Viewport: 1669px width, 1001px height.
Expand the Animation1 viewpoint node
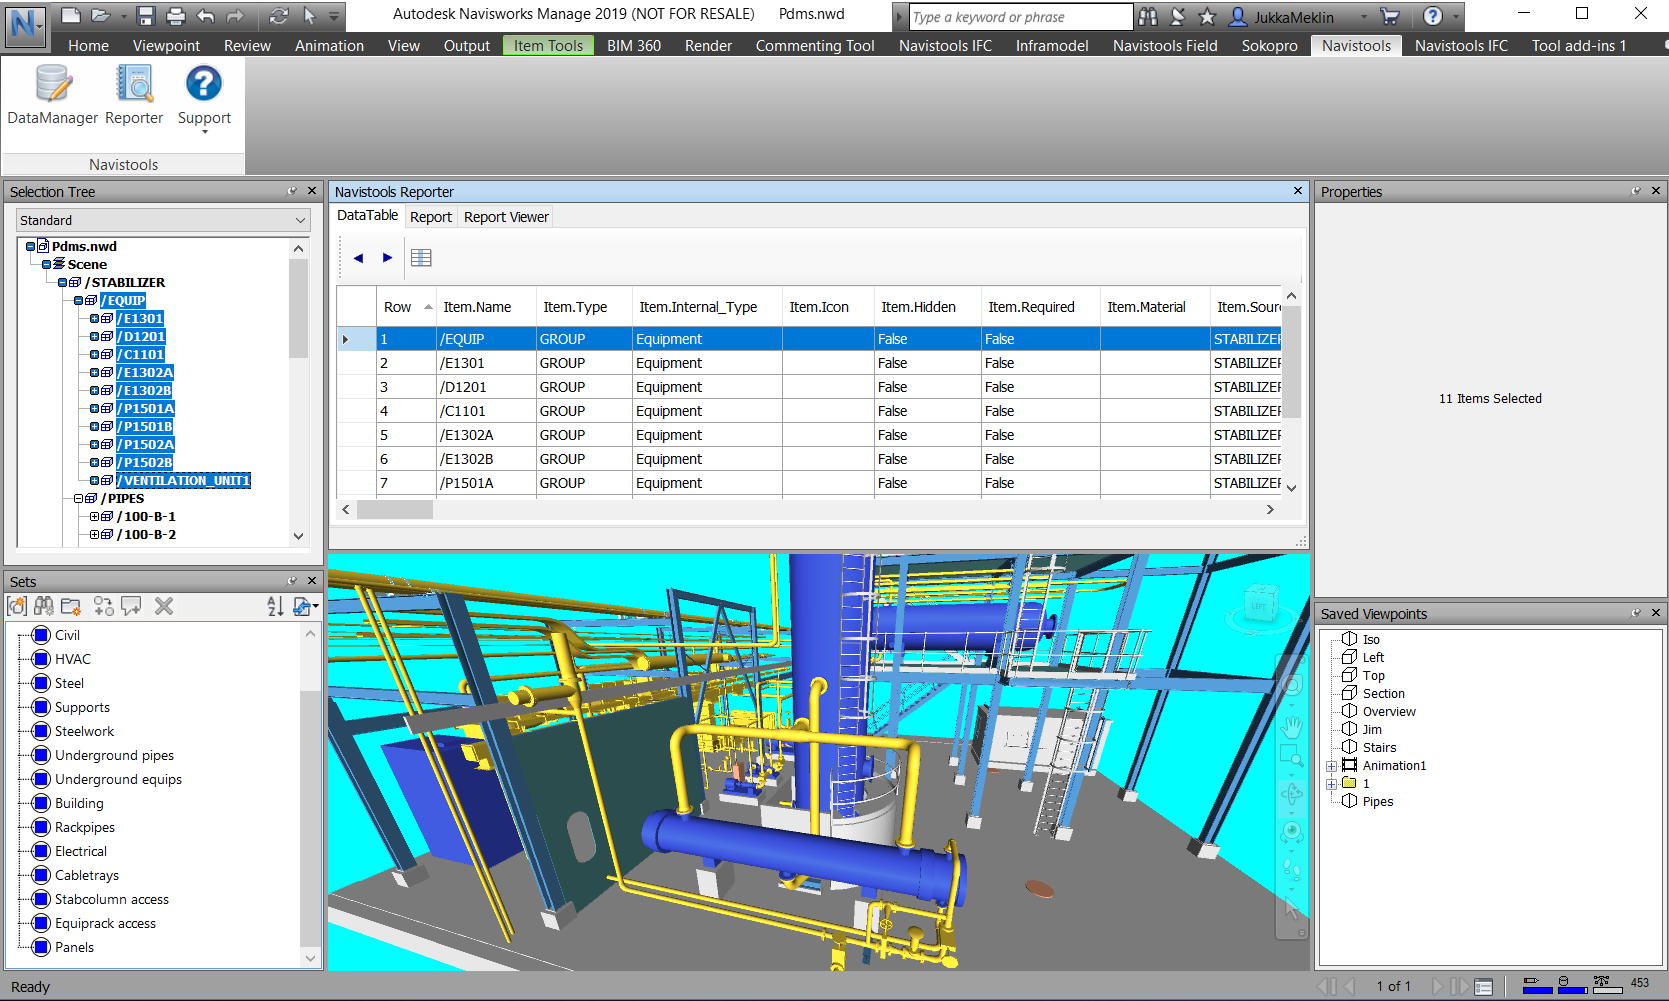click(x=1331, y=766)
